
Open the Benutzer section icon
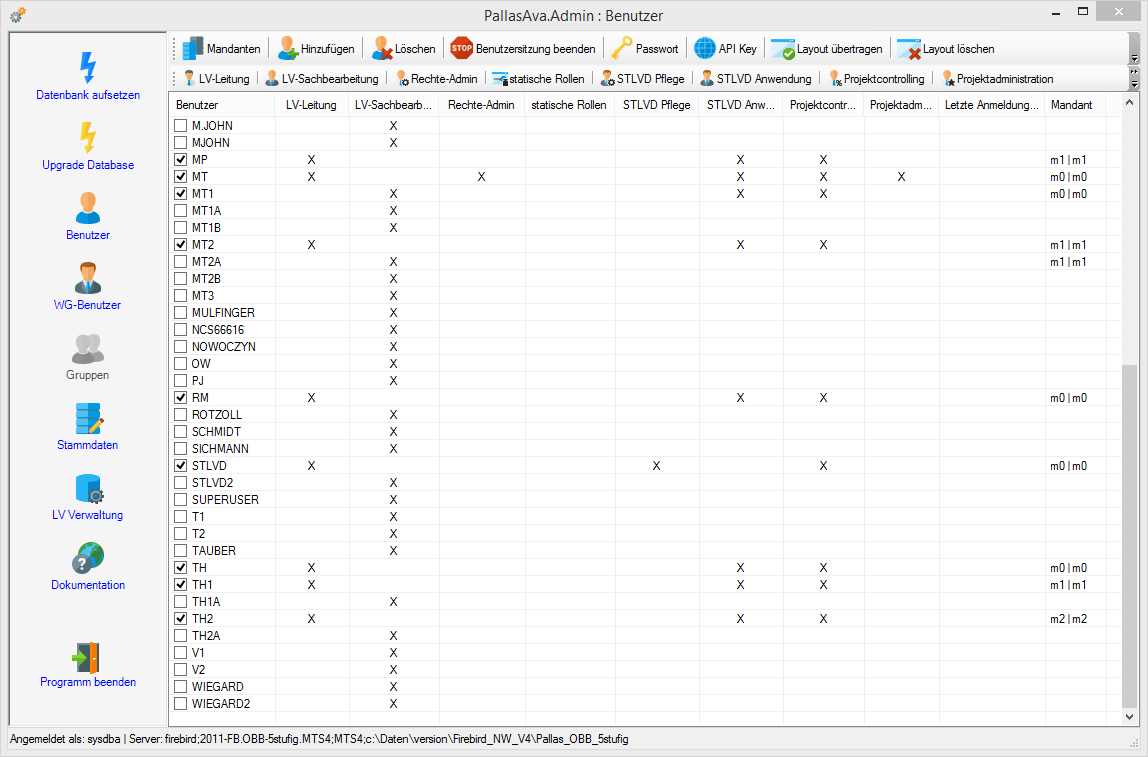(x=88, y=208)
